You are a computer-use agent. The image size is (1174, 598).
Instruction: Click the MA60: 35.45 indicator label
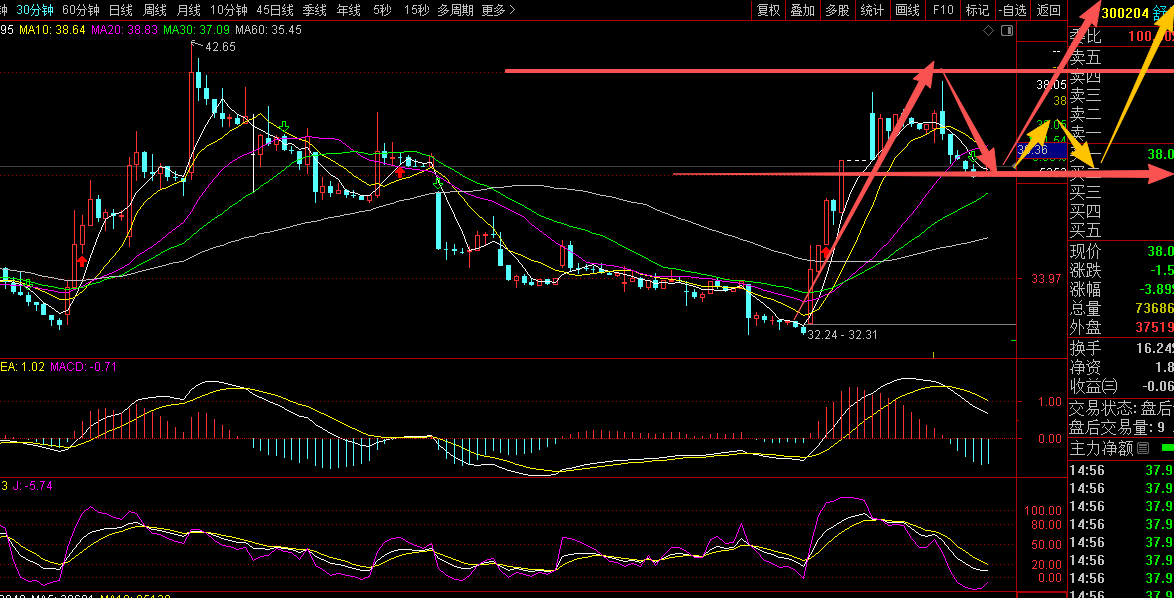click(268, 30)
